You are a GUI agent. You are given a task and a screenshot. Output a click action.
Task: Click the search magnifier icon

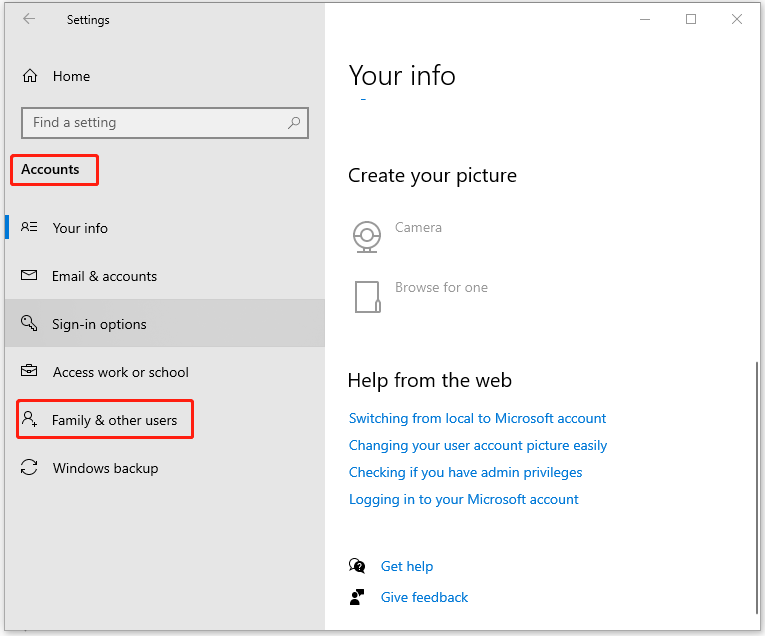tap(294, 123)
